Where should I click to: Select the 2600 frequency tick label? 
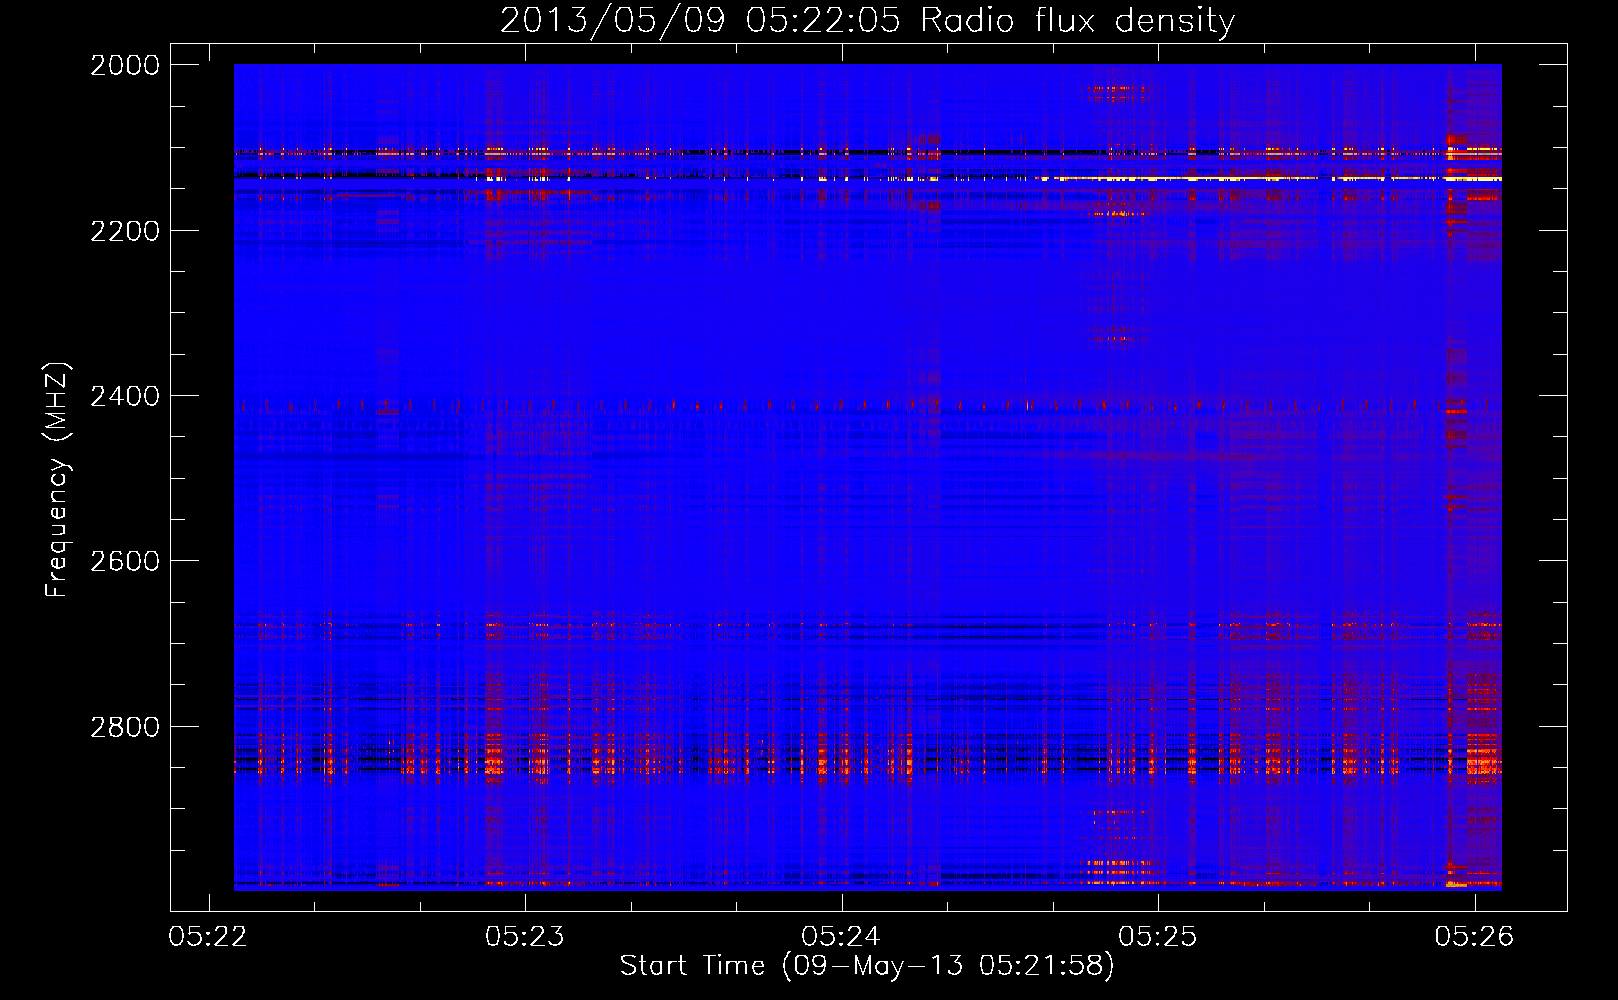(125, 561)
